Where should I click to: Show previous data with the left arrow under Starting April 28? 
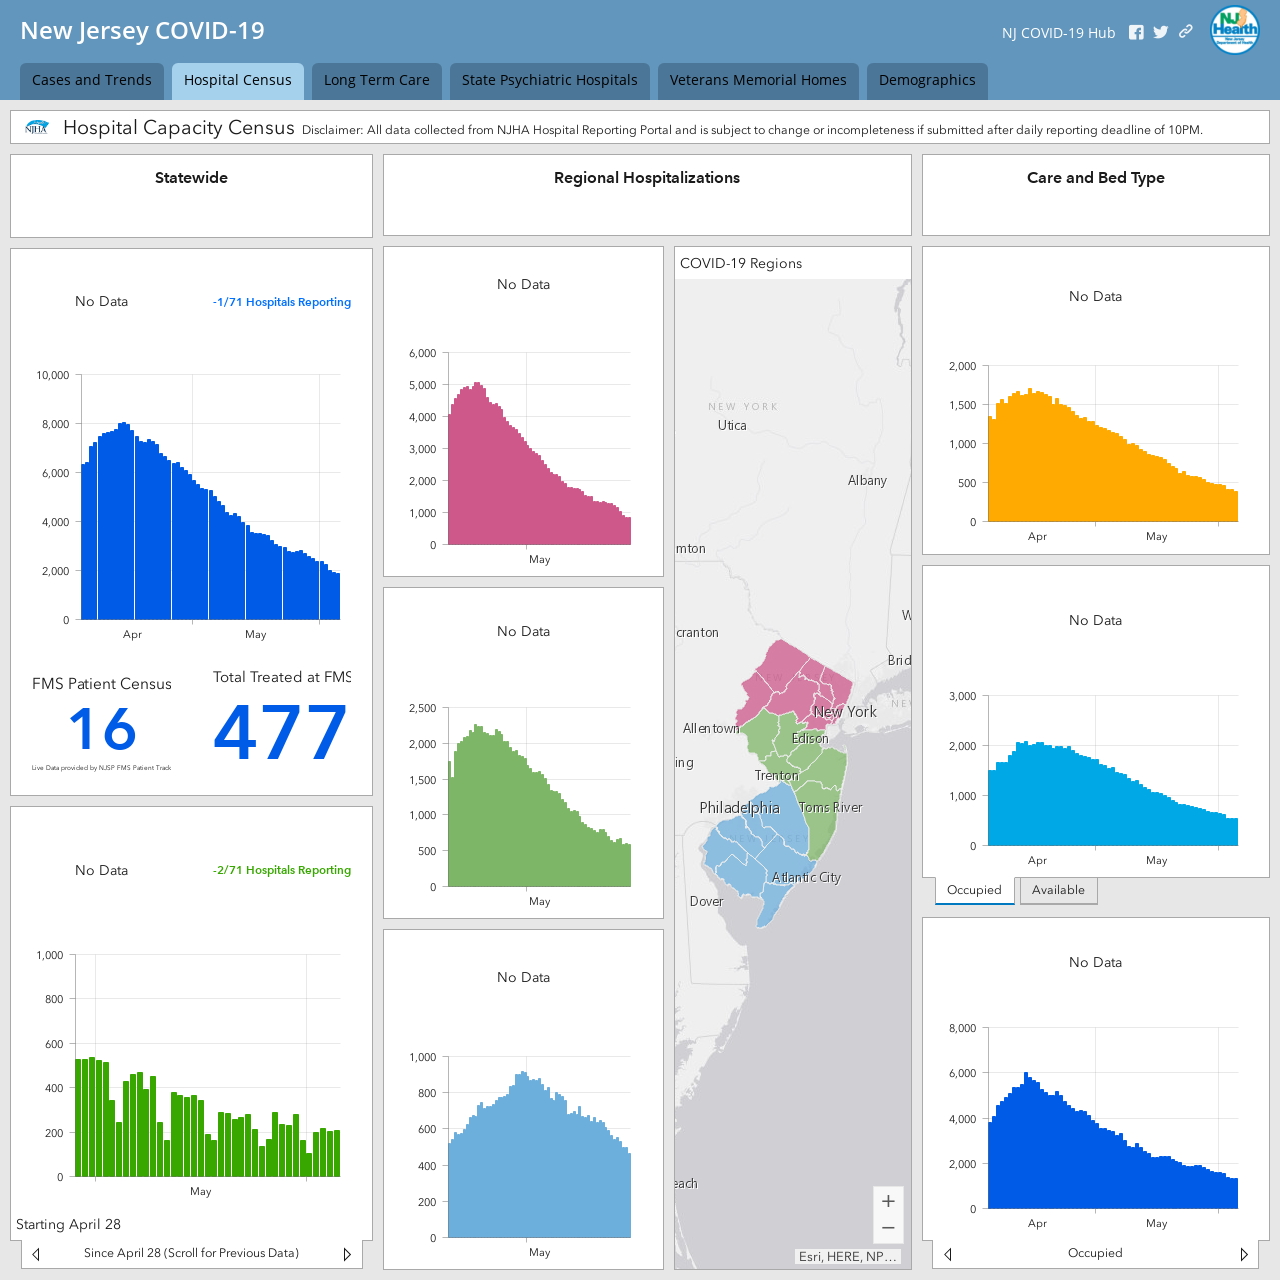36,1254
